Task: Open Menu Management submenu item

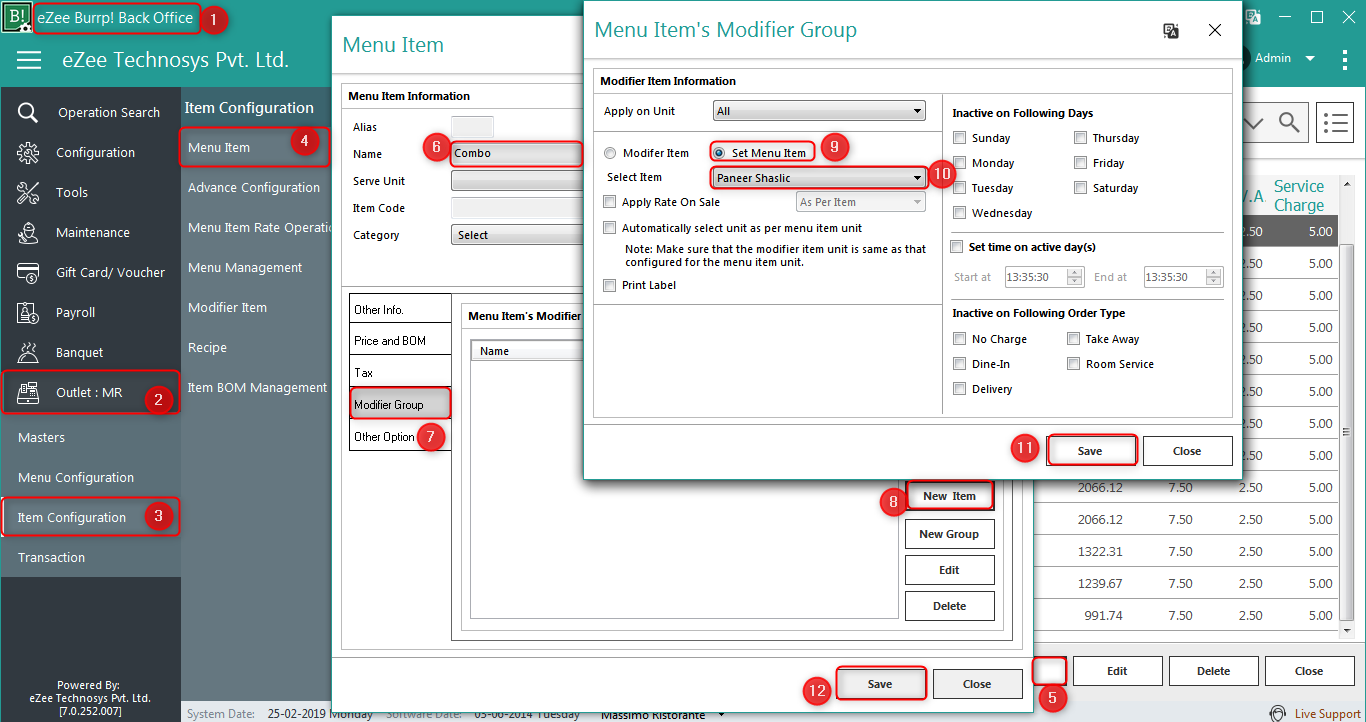Action: [245, 267]
